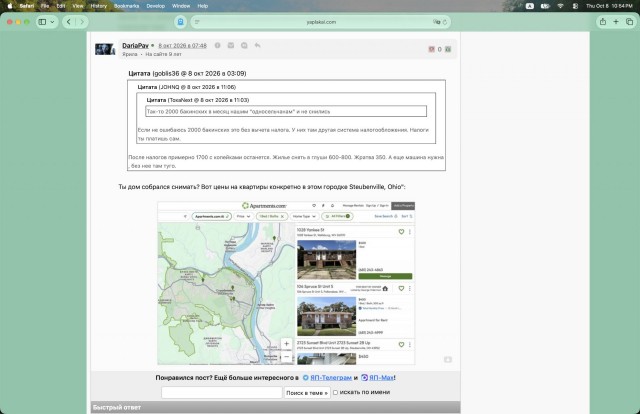
Task: Open the Develop menu
Action: point(156,6)
